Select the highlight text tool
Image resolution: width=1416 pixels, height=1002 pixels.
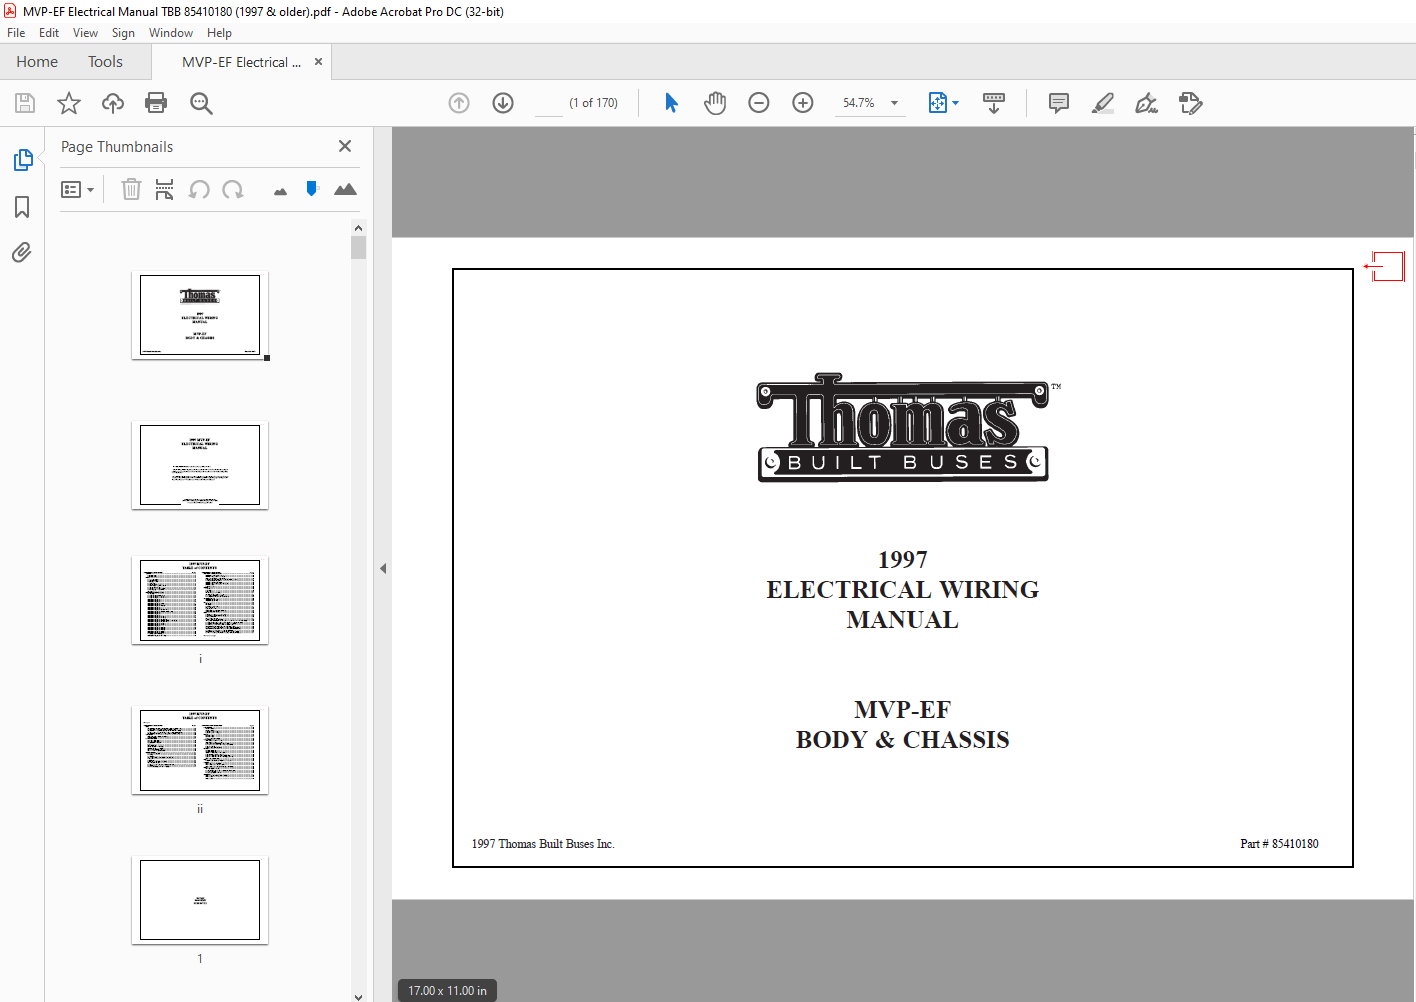point(1103,103)
